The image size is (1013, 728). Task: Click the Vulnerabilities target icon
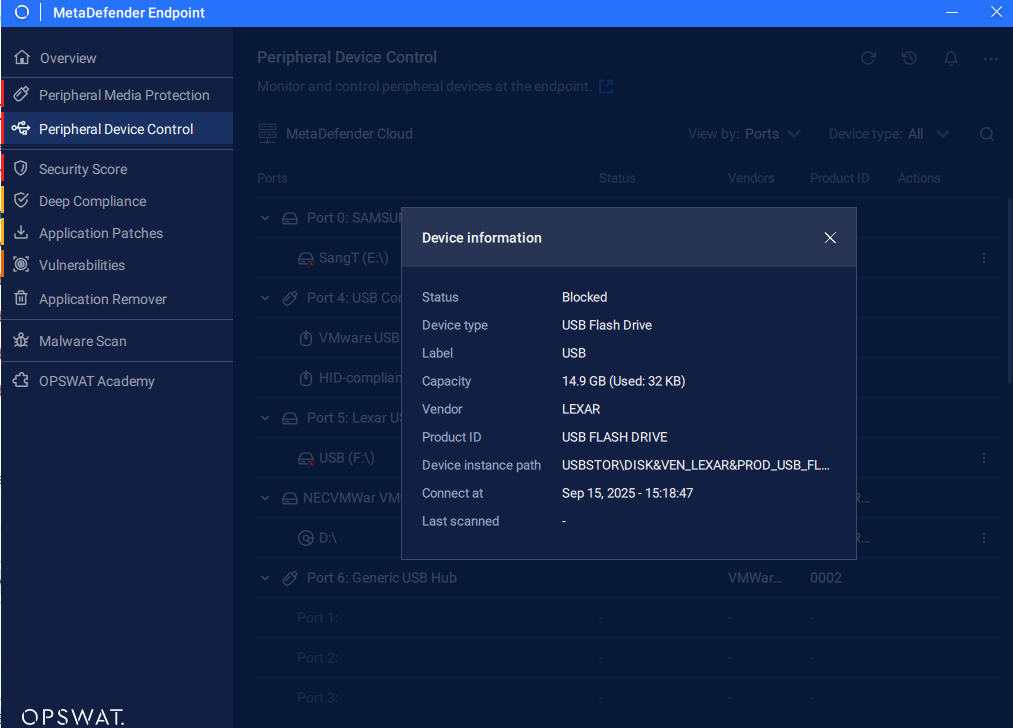(x=21, y=264)
